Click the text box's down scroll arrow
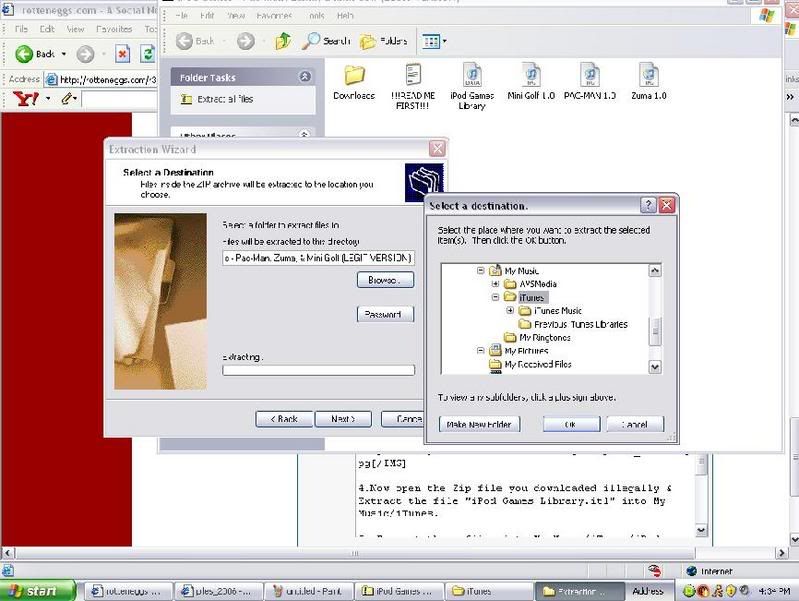This screenshot has width=799, height=601. pyautogui.click(x=701, y=530)
